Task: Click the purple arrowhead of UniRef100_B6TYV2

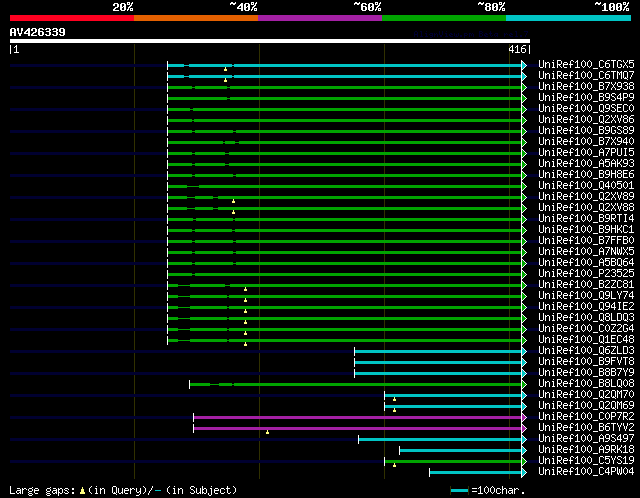Action: pyautogui.click(x=524, y=429)
